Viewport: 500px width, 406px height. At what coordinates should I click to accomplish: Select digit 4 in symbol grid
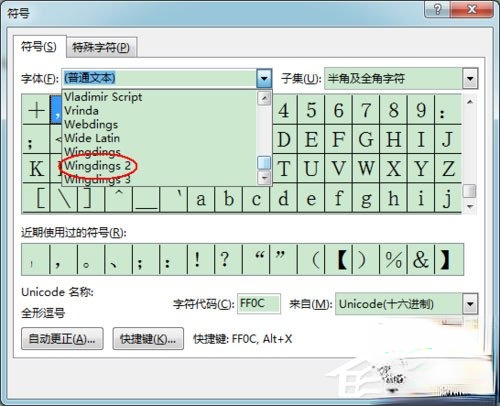click(x=283, y=110)
